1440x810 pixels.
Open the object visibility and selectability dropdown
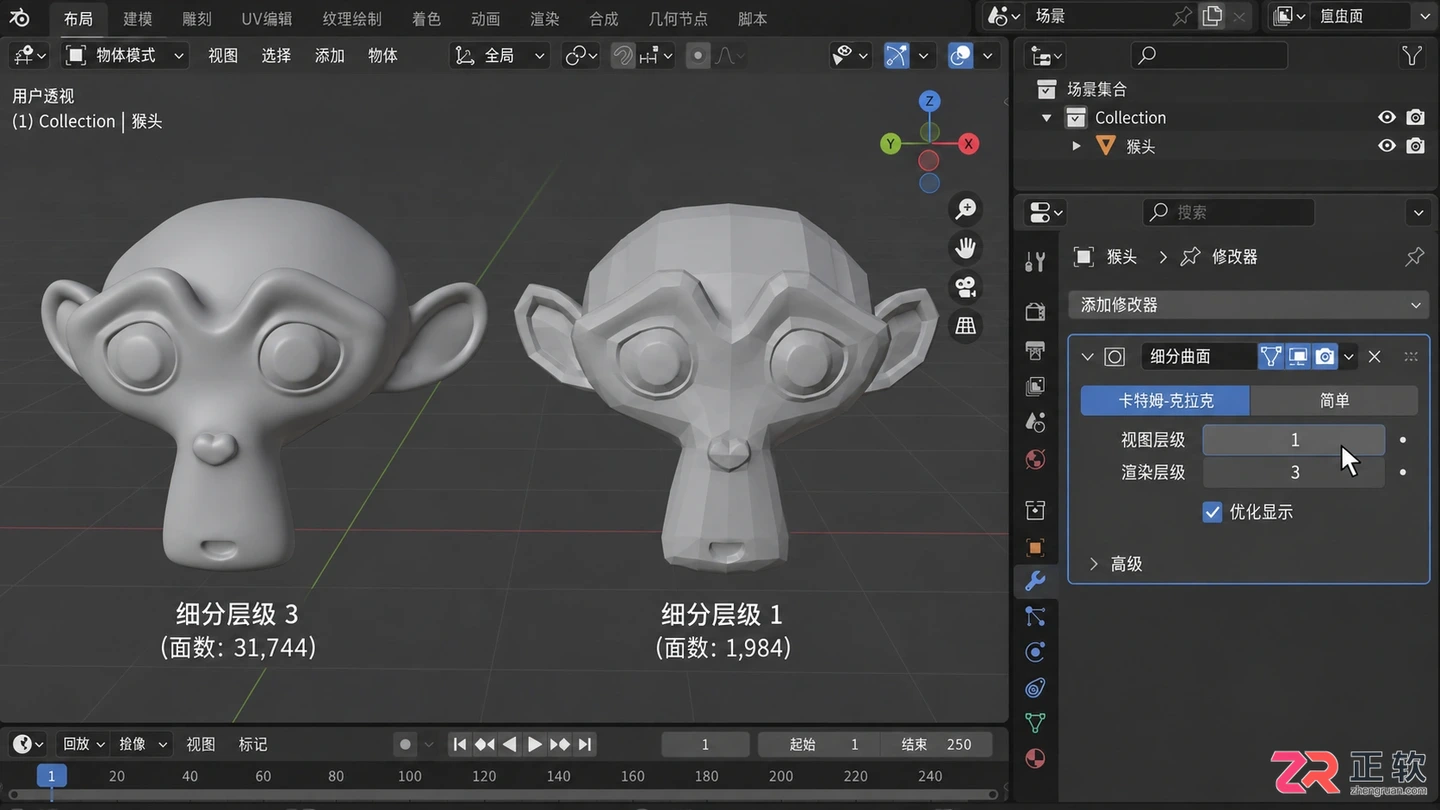click(851, 56)
